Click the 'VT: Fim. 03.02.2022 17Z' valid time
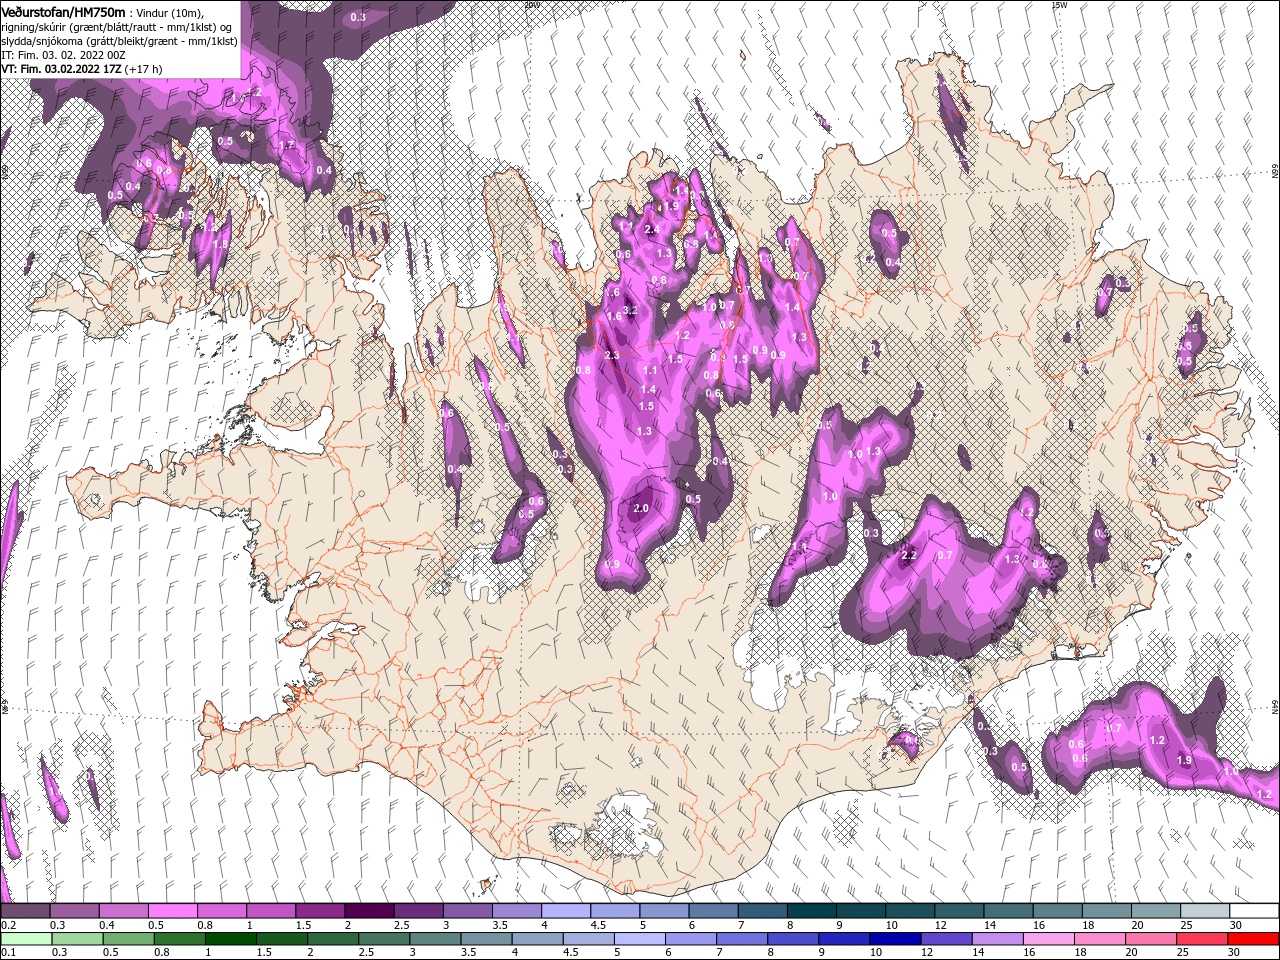1280x960 pixels. tap(61, 69)
